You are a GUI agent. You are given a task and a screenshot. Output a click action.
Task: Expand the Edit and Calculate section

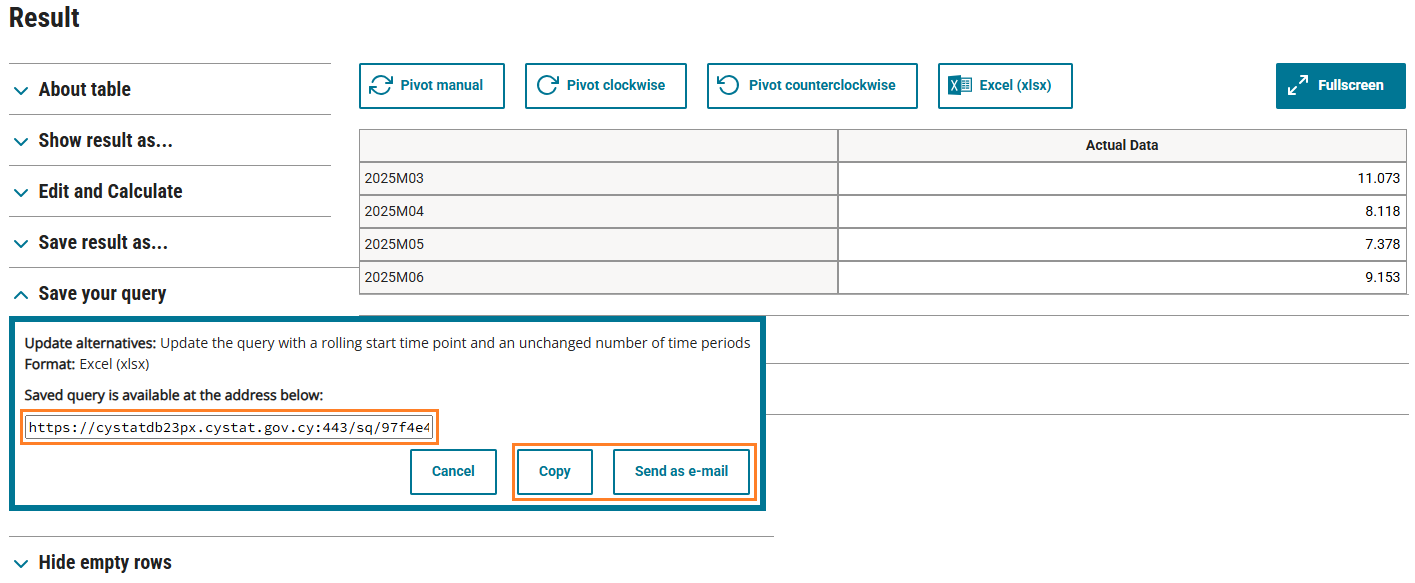point(110,192)
